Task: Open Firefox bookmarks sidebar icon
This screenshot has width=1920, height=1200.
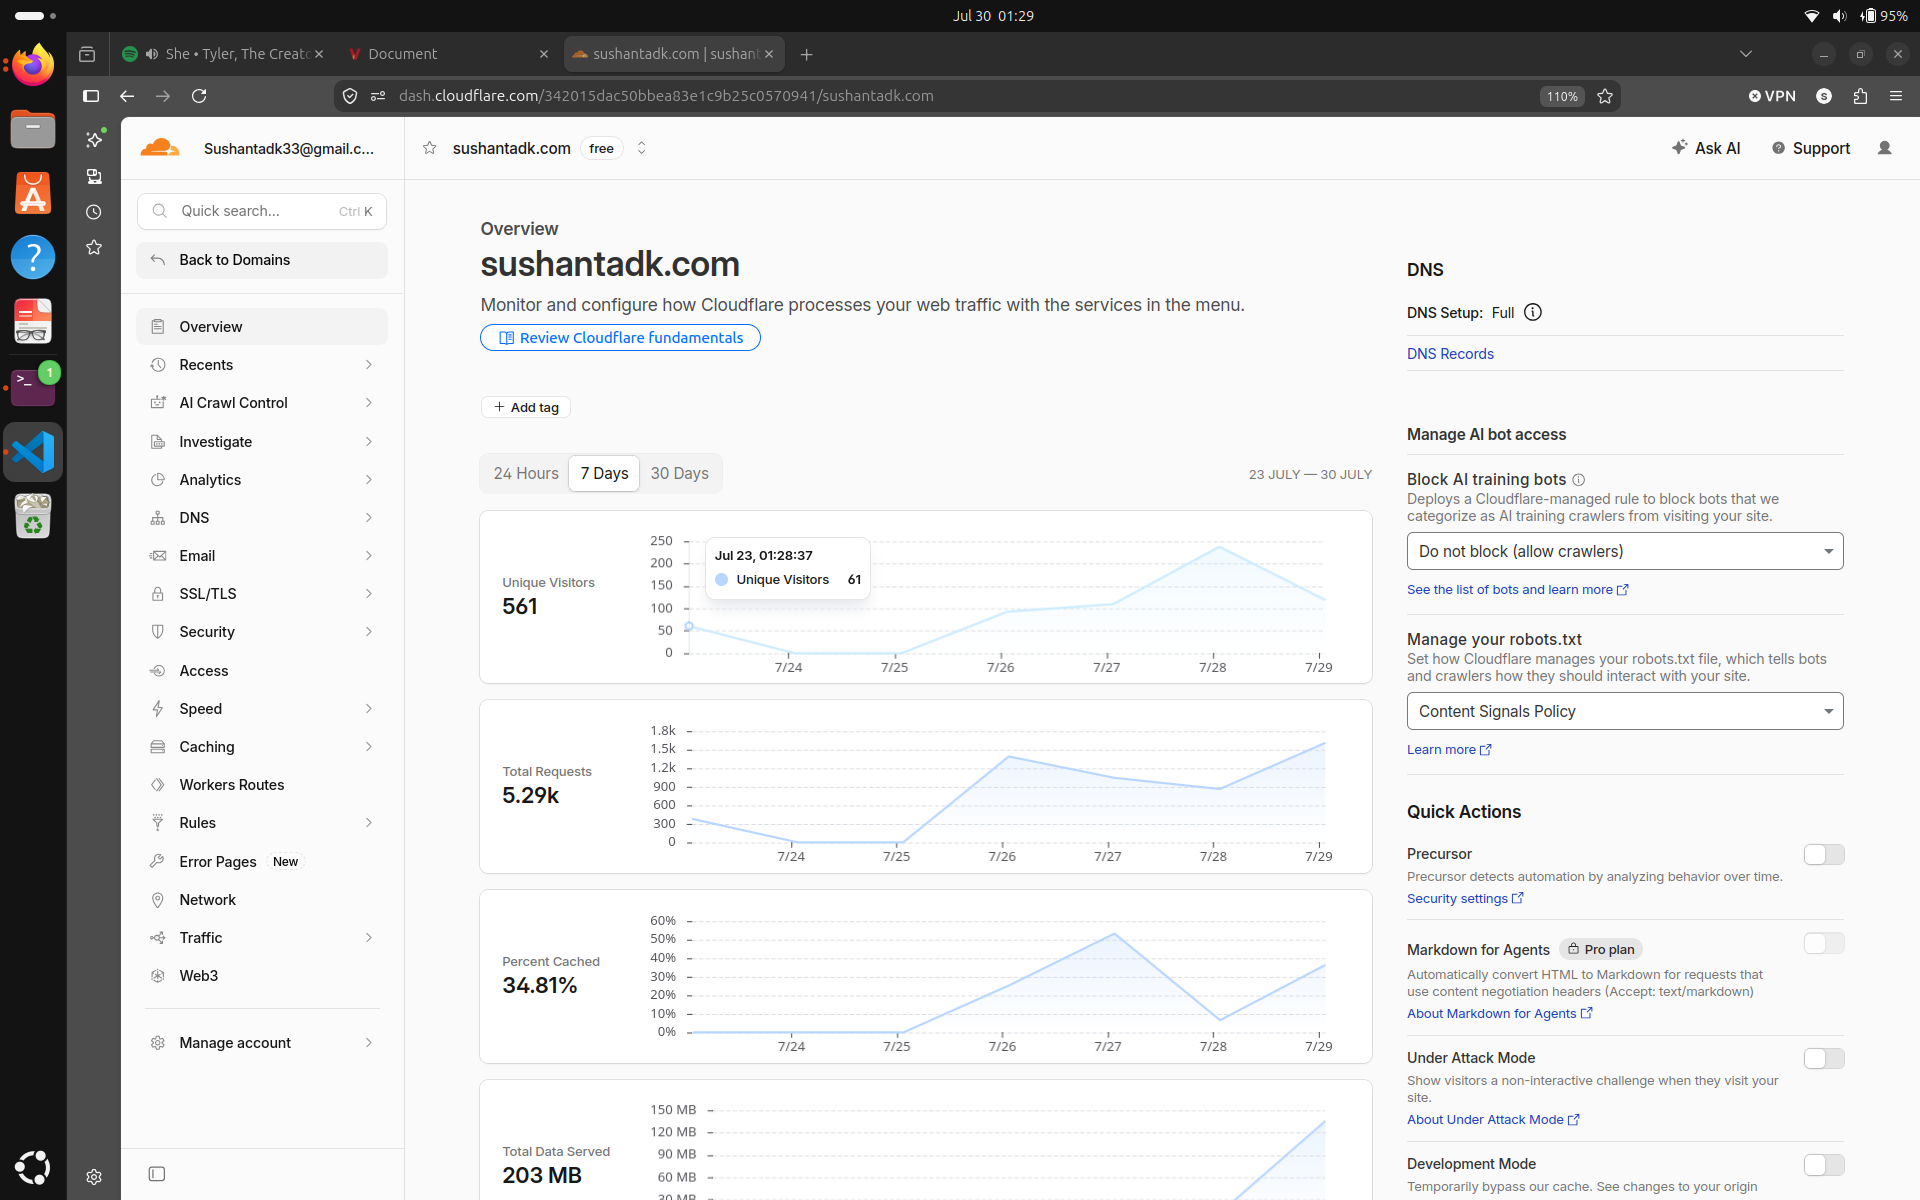Action: click(94, 247)
